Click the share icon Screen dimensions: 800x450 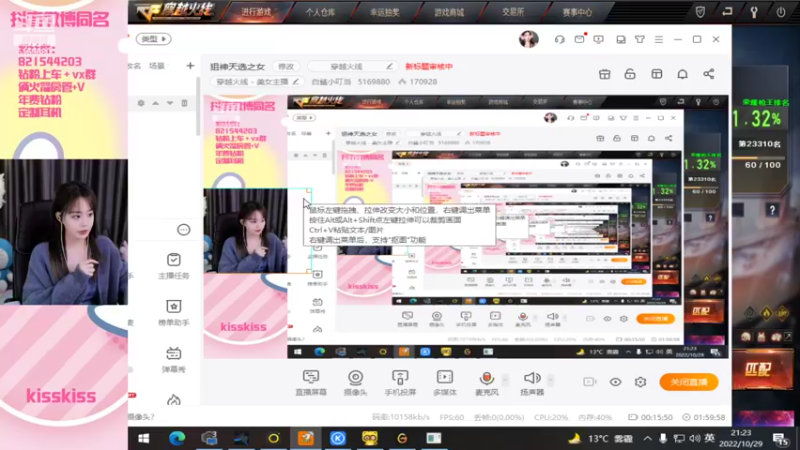[709, 74]
